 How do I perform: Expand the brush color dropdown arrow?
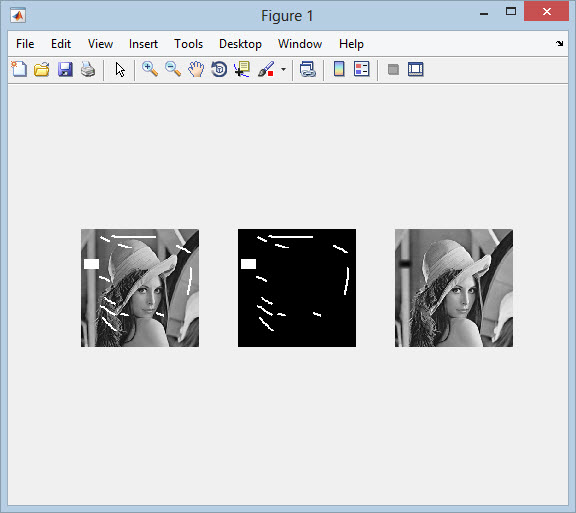283,69
